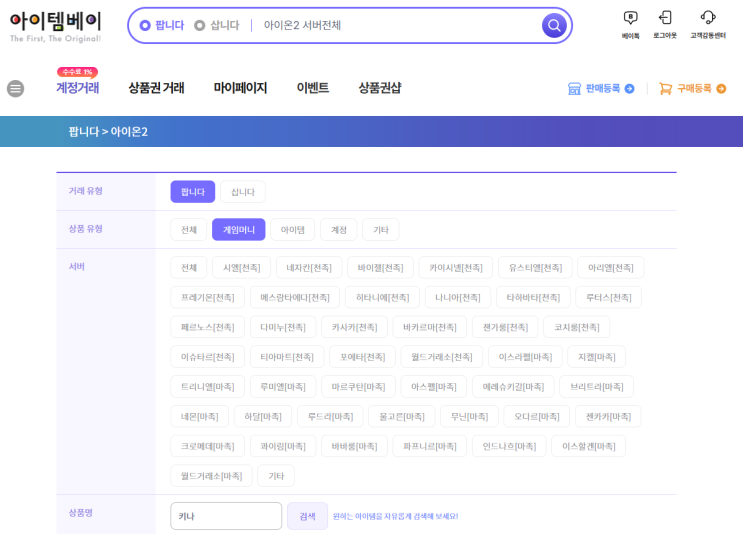Click 판매등록 with store icon

601,89
